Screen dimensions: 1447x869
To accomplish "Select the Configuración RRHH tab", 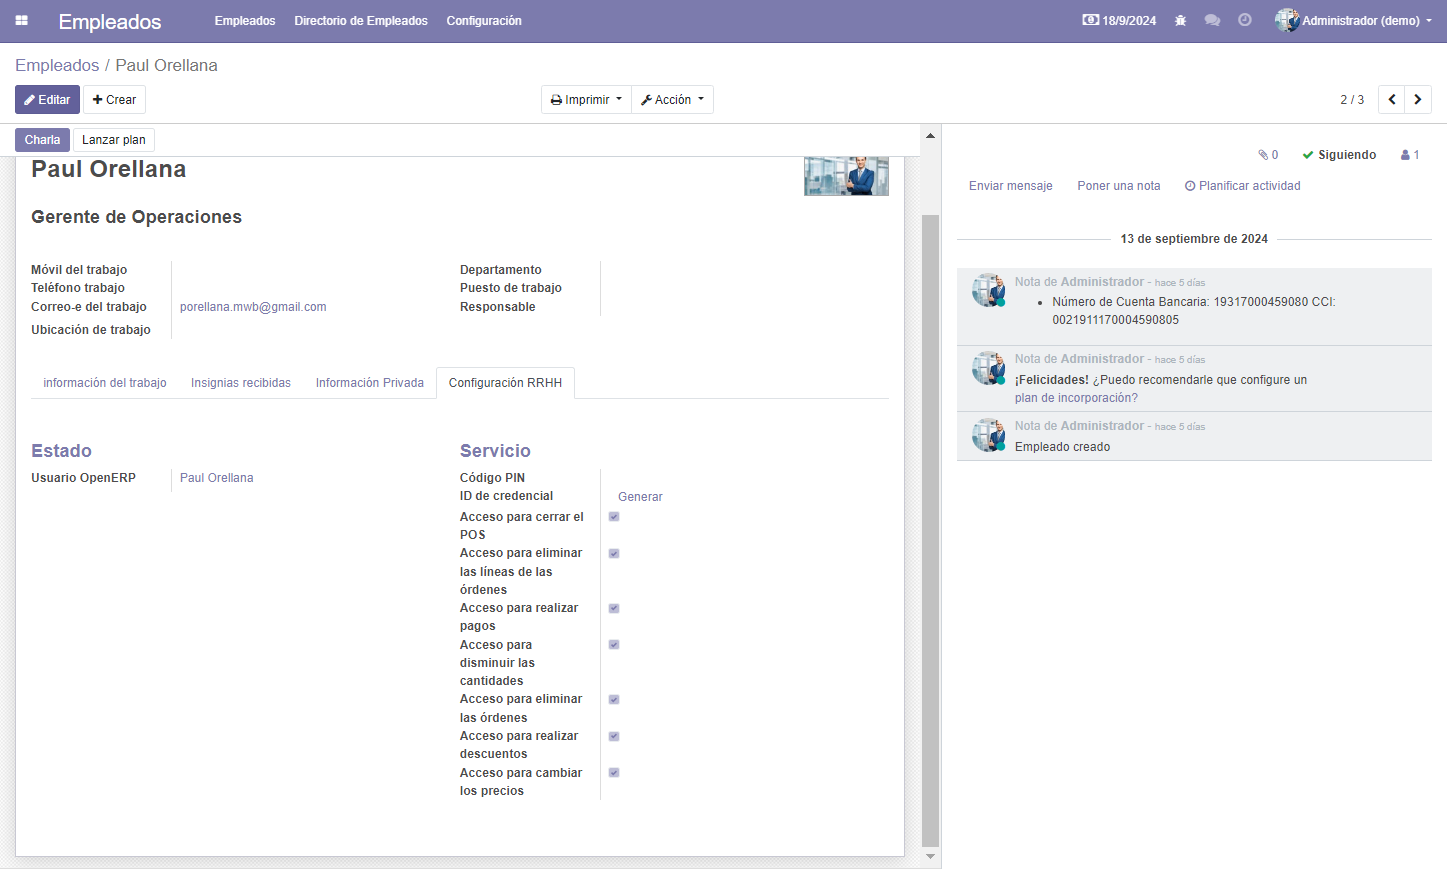I will tap(505, 383).
